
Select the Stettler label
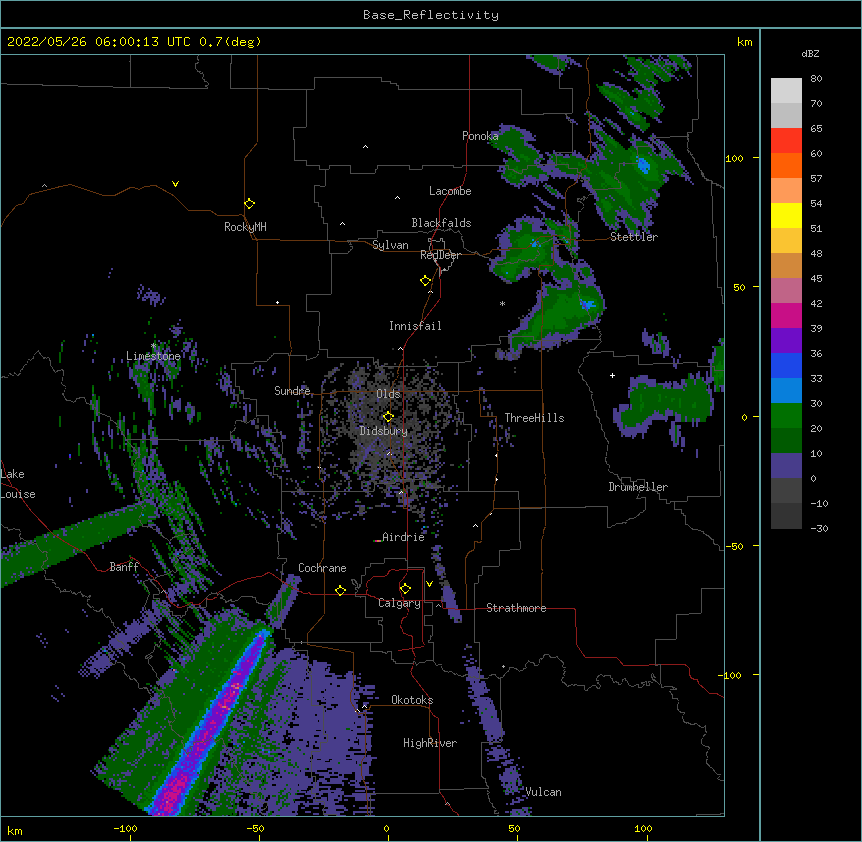coord(634,237)
